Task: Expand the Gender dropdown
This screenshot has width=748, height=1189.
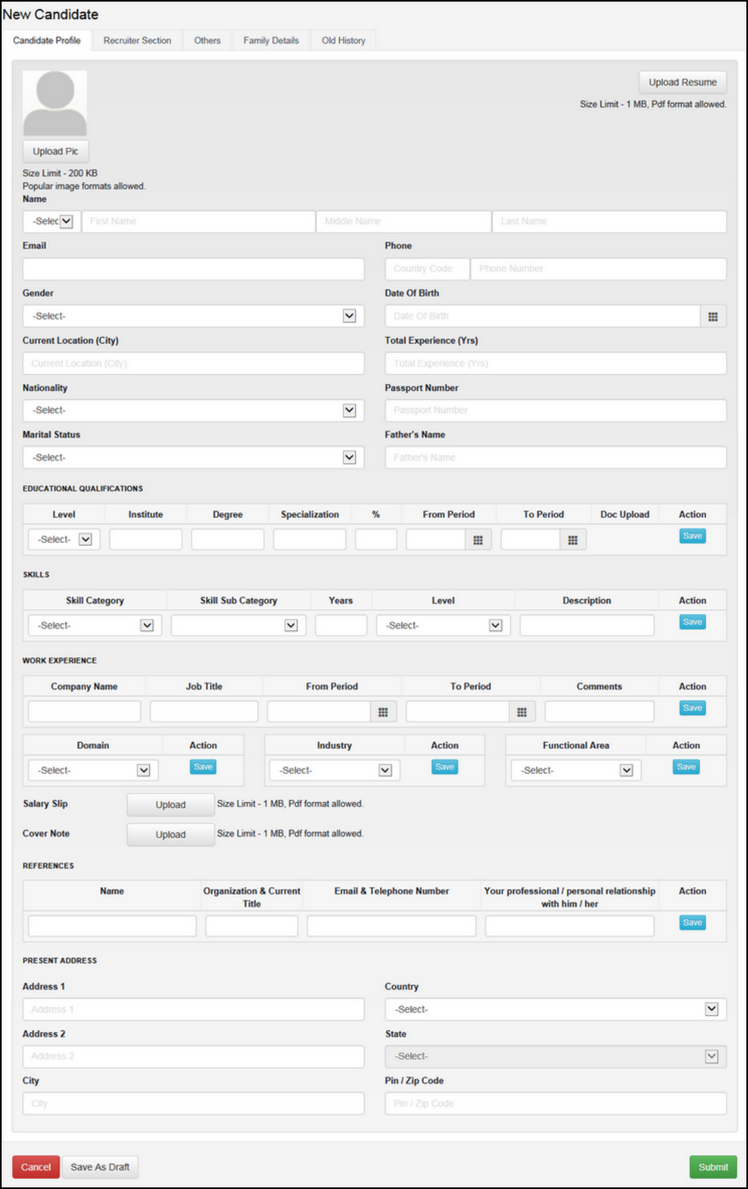Action: click(193, 316)
